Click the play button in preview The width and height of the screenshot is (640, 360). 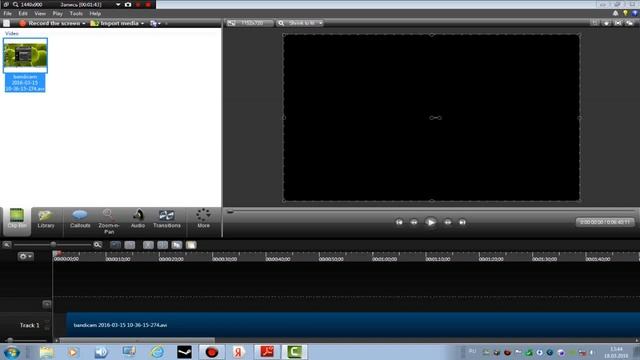coord(431,222)
